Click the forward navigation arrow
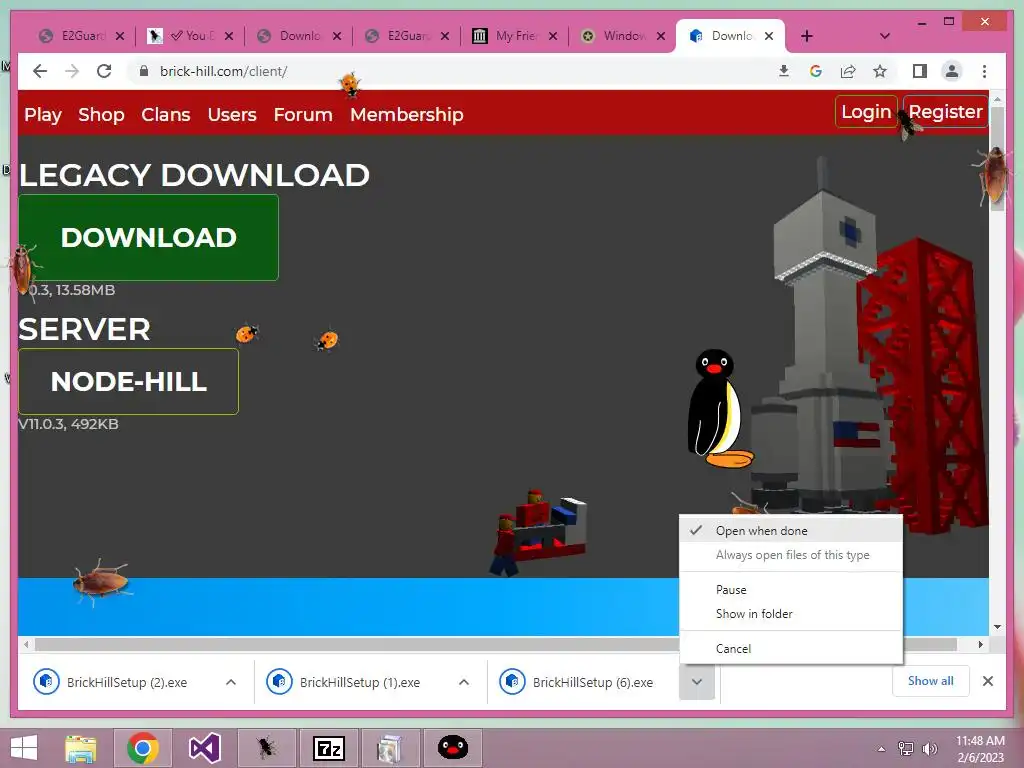Screen dimensions: 1024x768 72,71
